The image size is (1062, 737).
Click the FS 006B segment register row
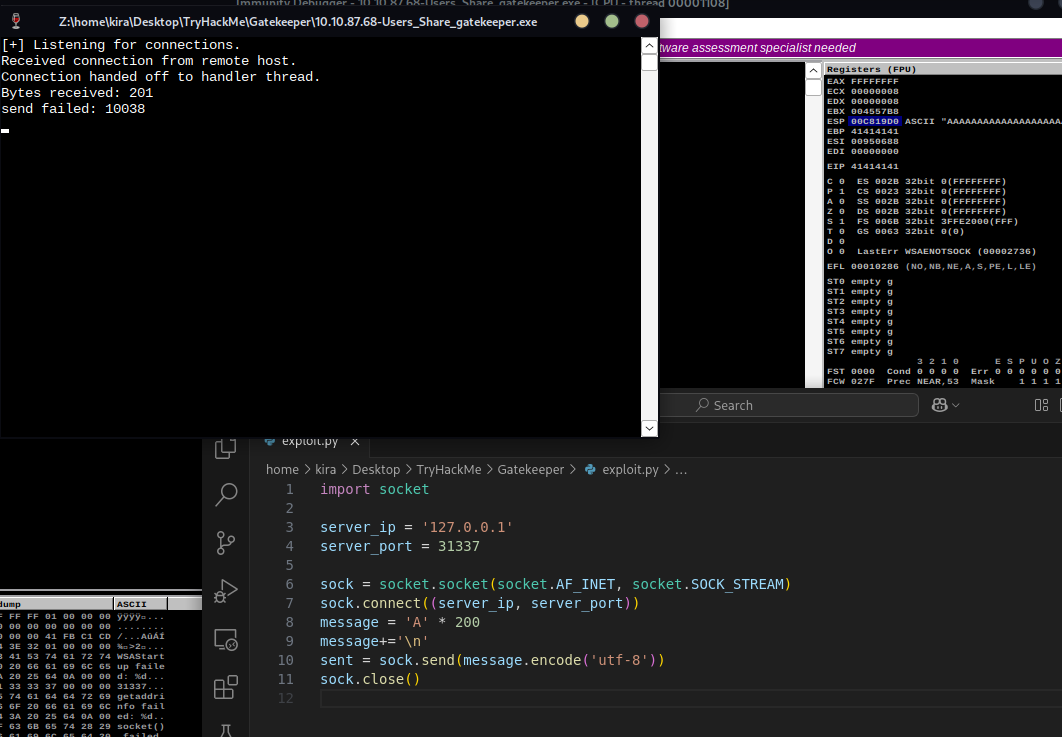click(x=937, y=222)
